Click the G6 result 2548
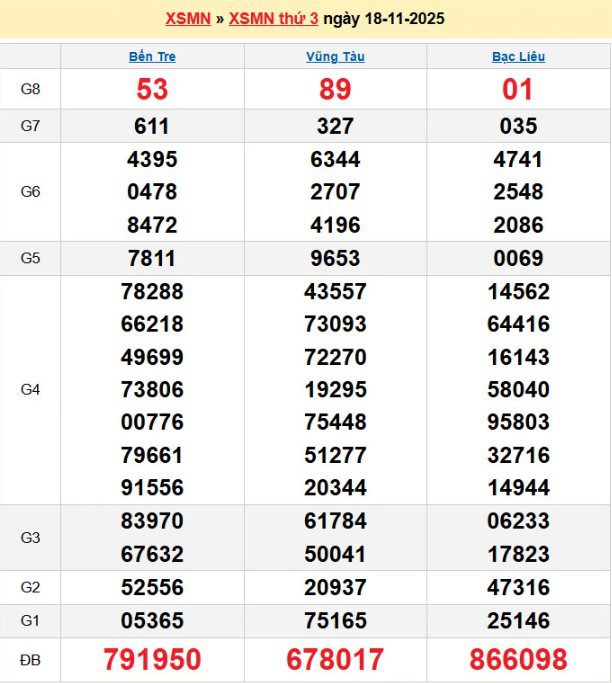 click(x=518, y=192)
